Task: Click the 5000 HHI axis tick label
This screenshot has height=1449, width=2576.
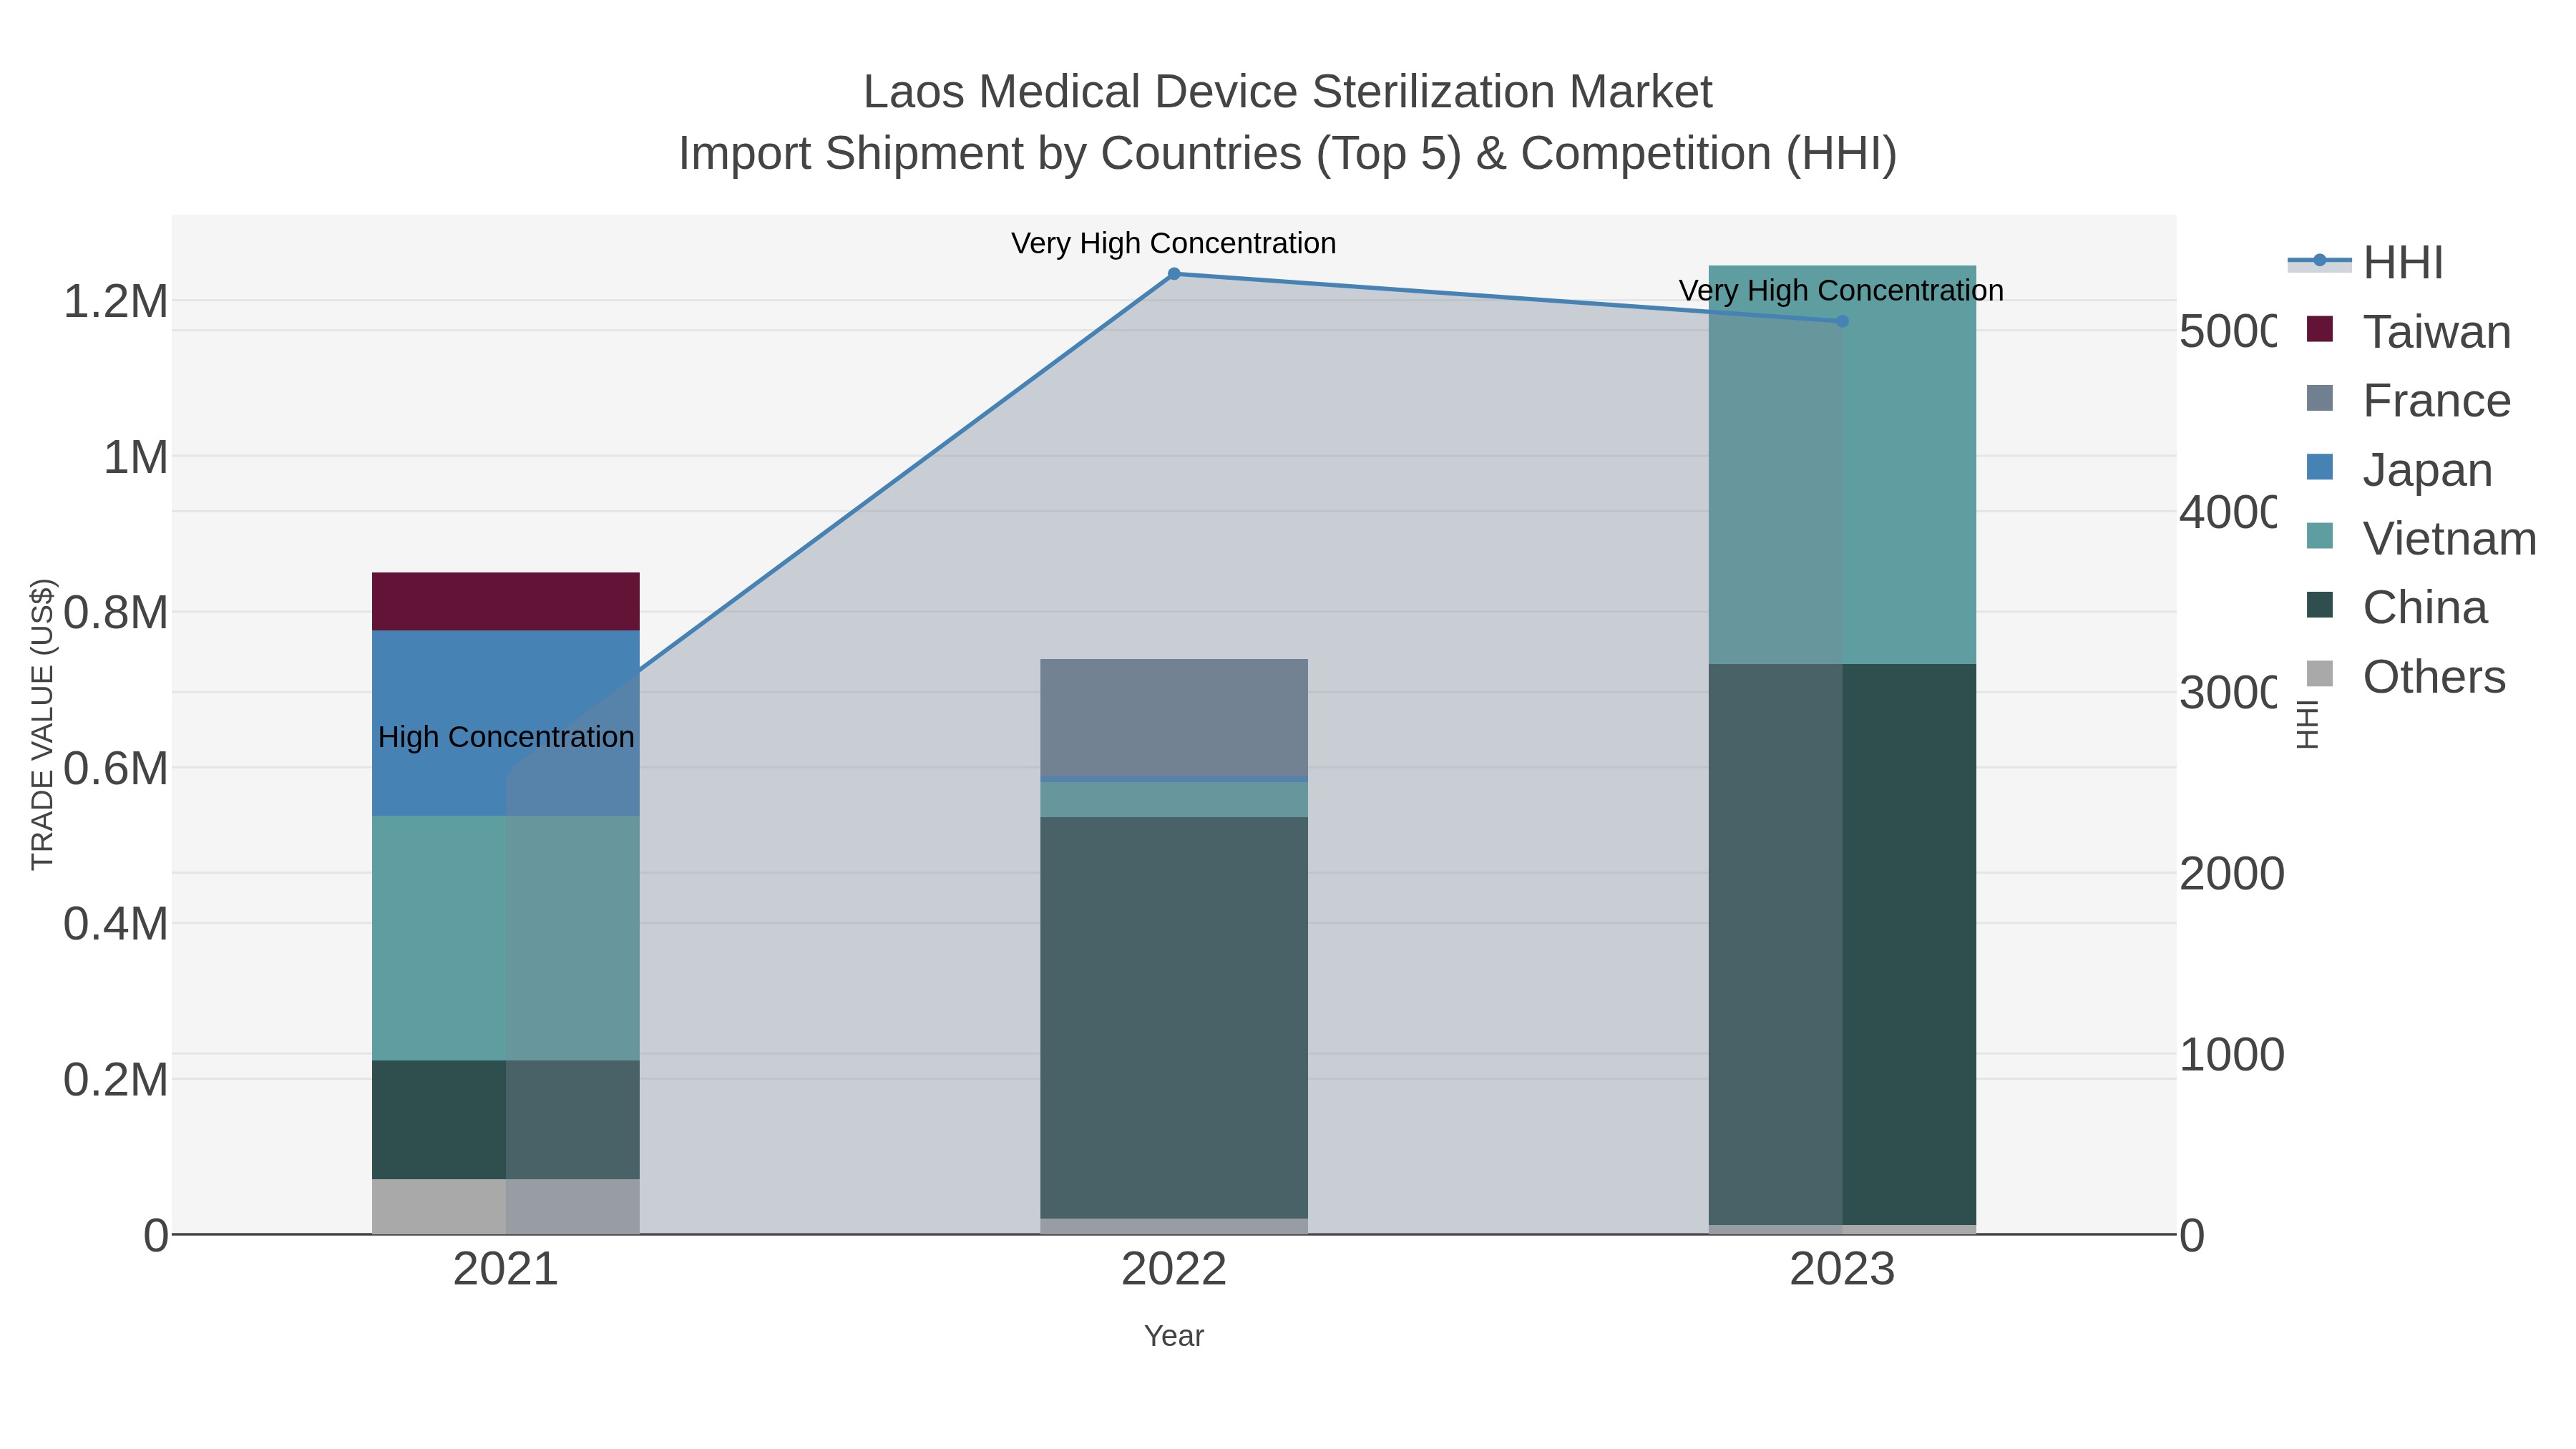Action: (x=2228, y=332)
